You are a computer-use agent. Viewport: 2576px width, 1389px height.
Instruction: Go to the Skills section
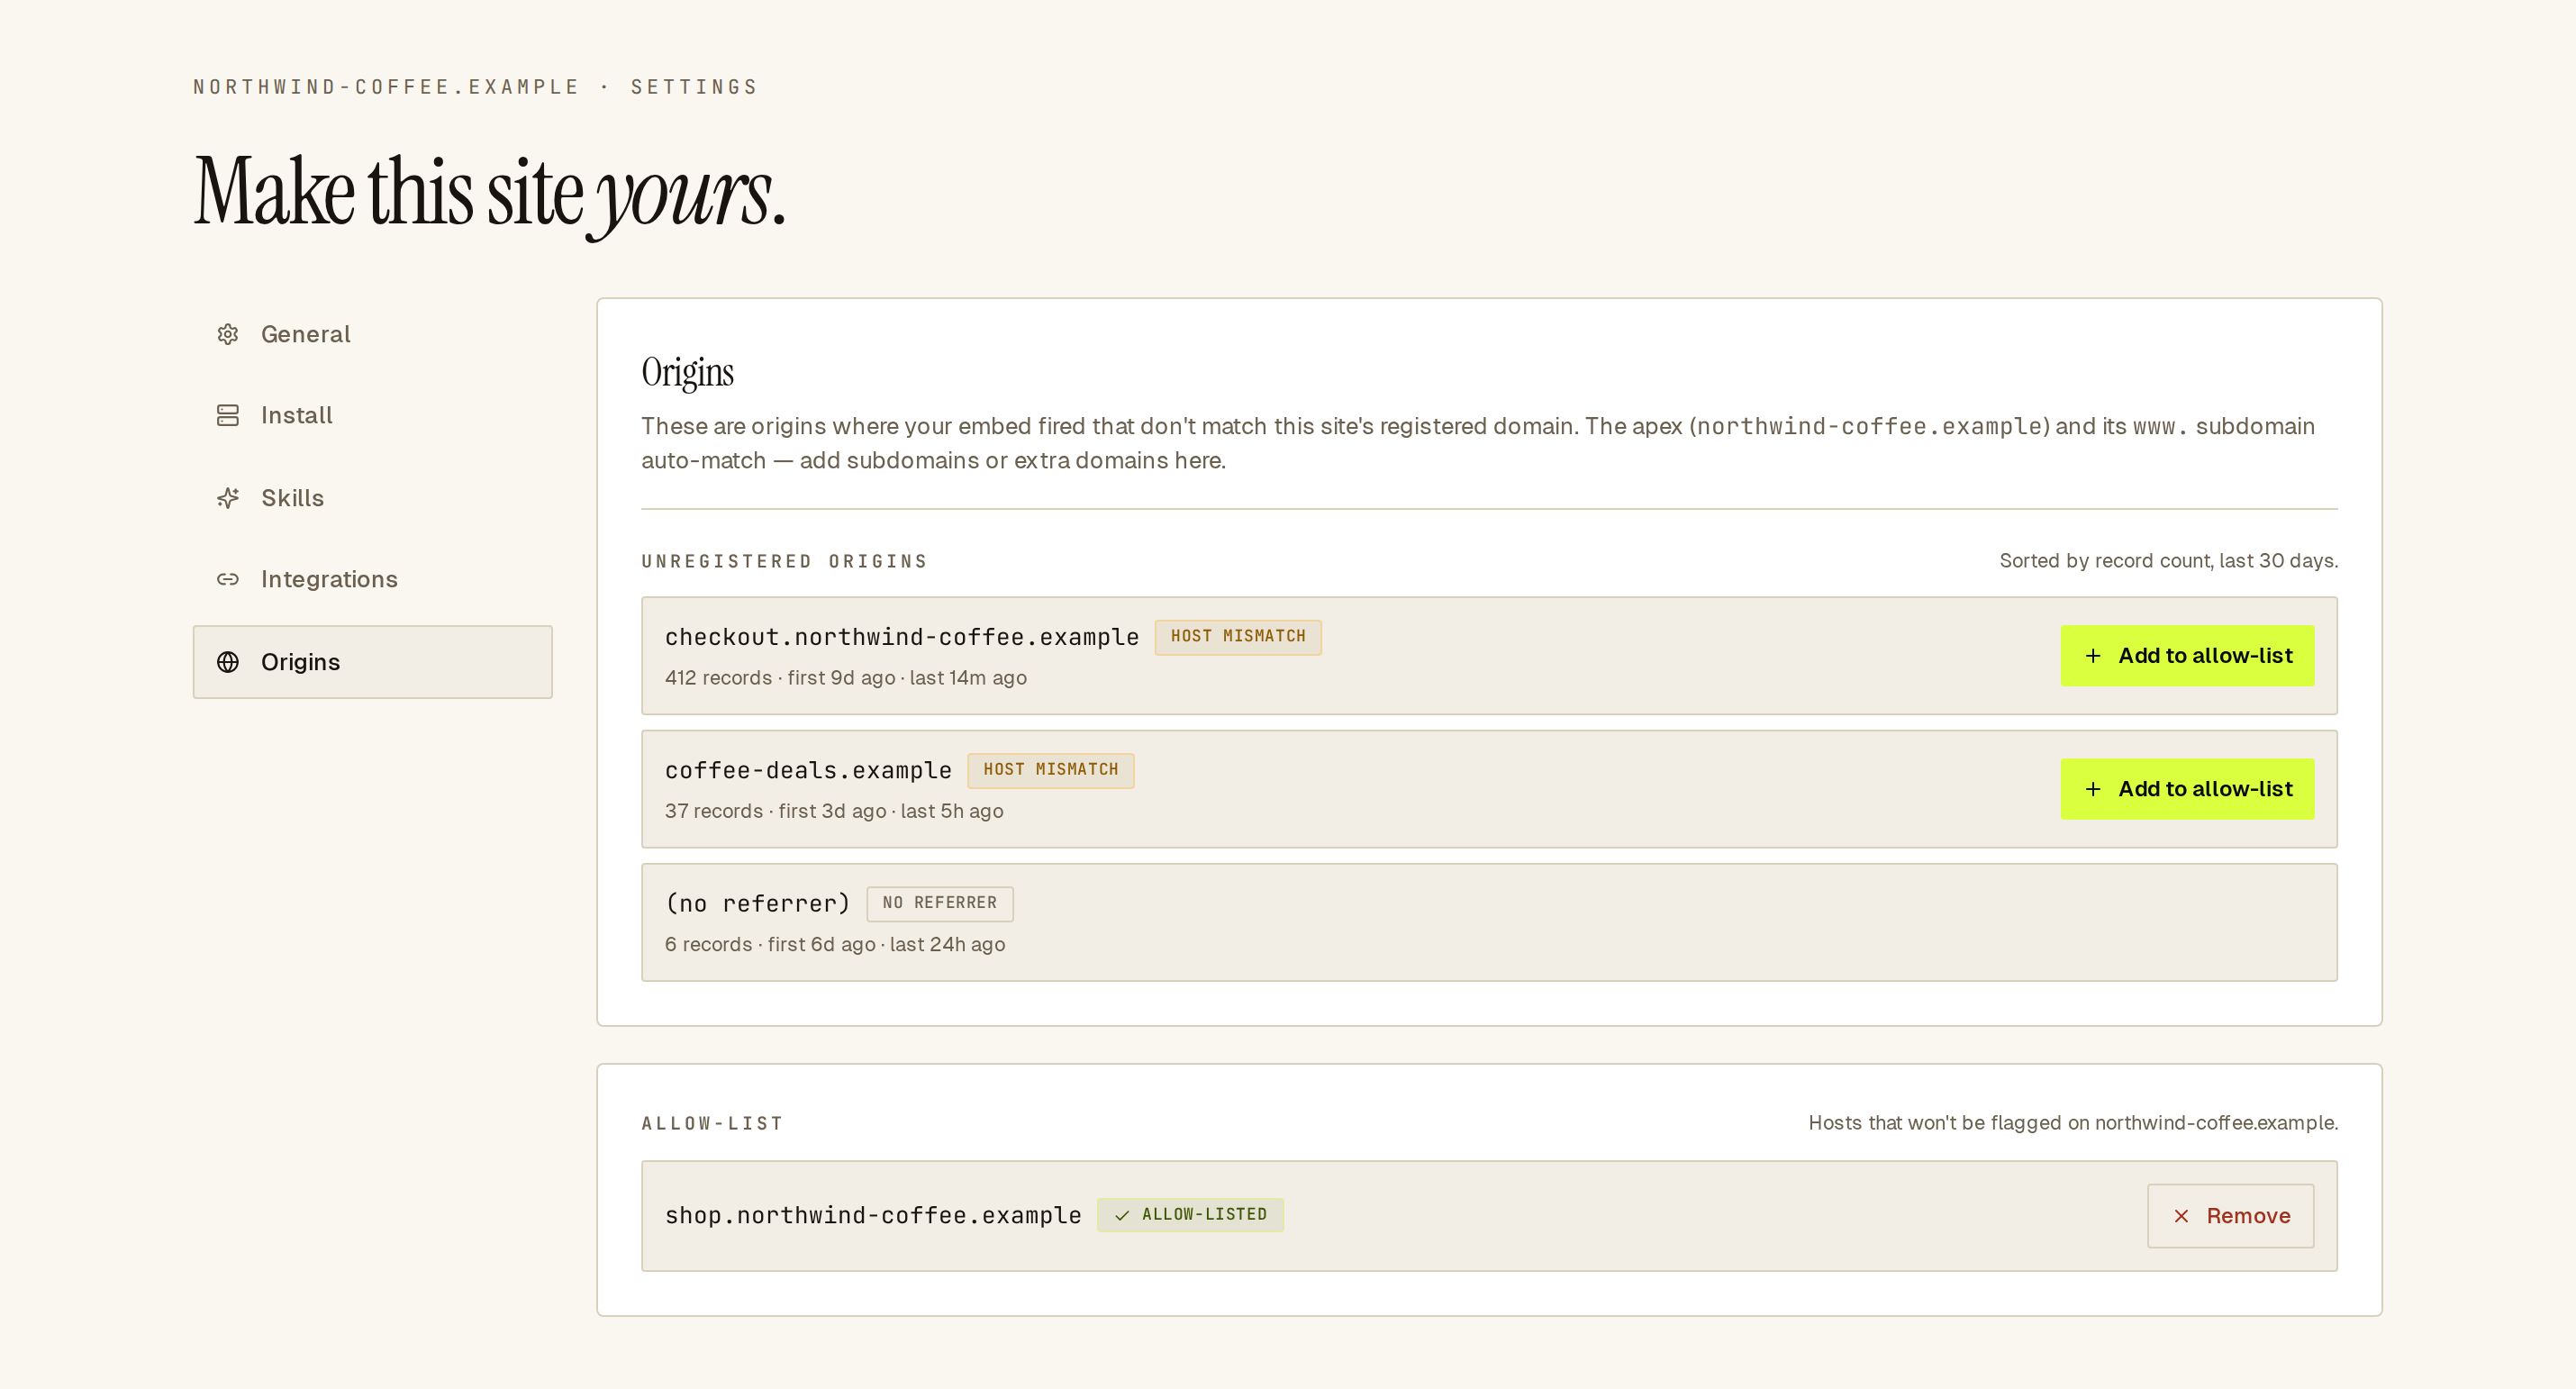[x=372, y=498]
